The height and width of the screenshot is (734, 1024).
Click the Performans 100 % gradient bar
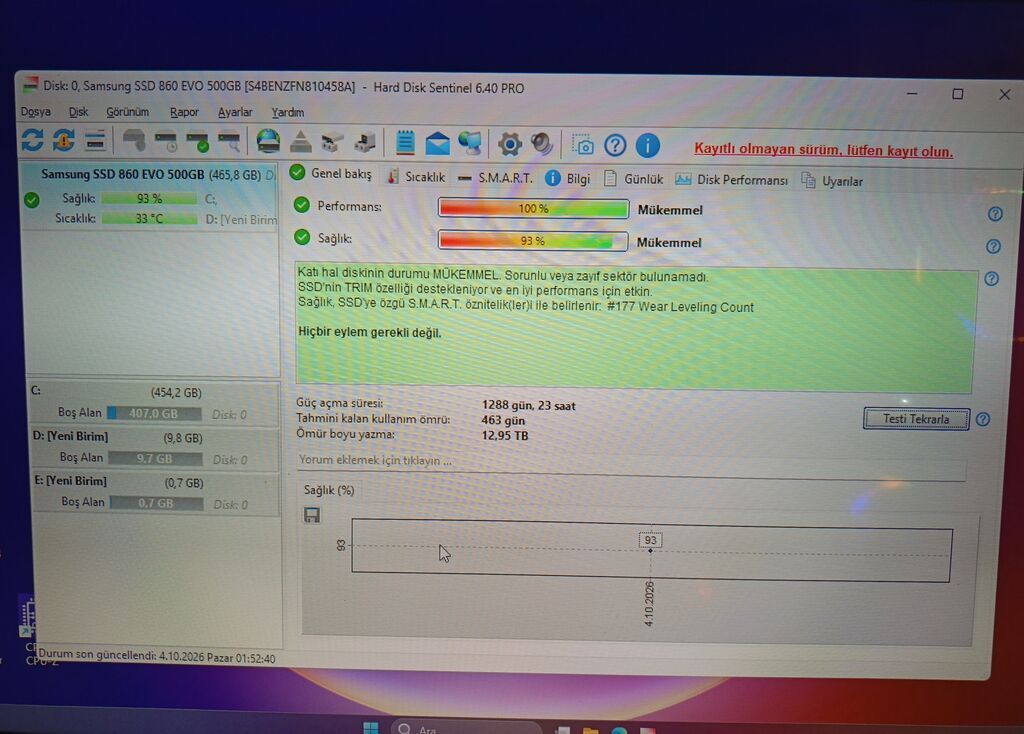tap(534, 208)
